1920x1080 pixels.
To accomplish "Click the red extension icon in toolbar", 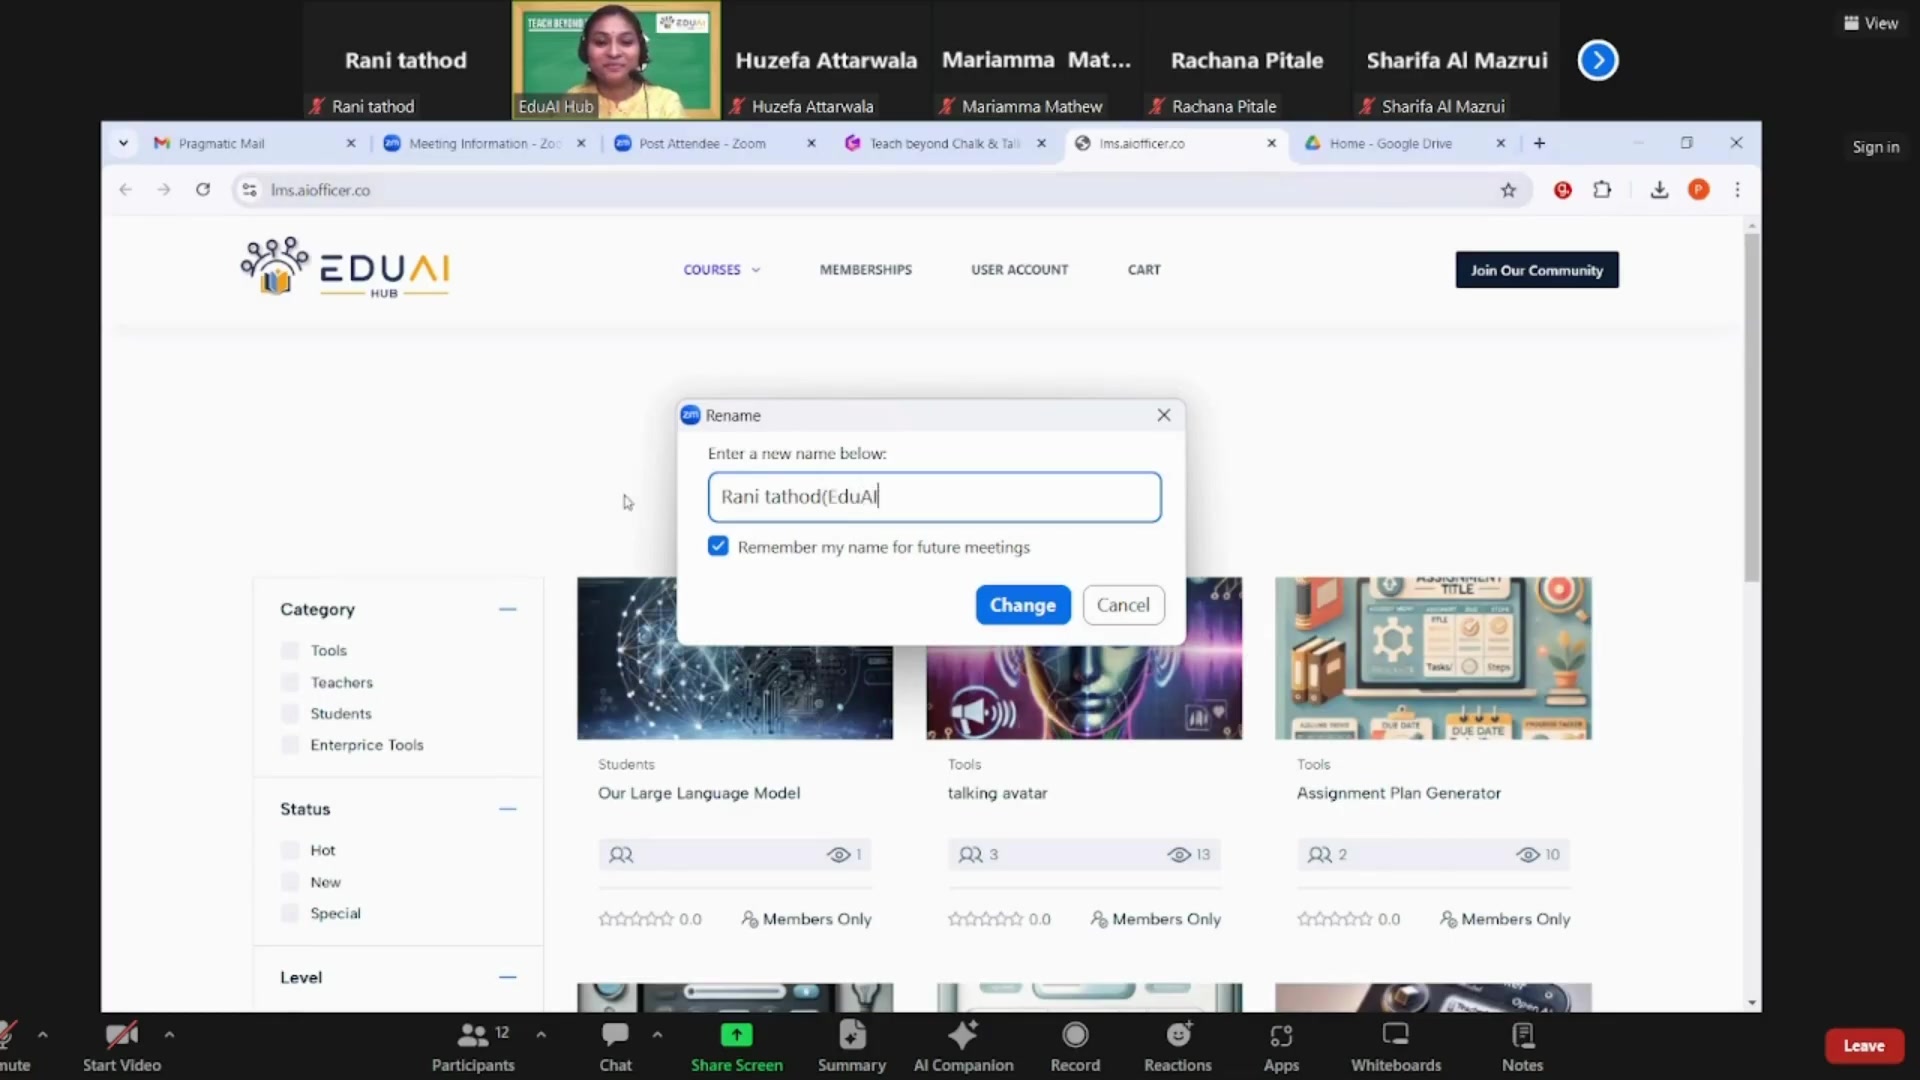I will tap(1562, 190).
